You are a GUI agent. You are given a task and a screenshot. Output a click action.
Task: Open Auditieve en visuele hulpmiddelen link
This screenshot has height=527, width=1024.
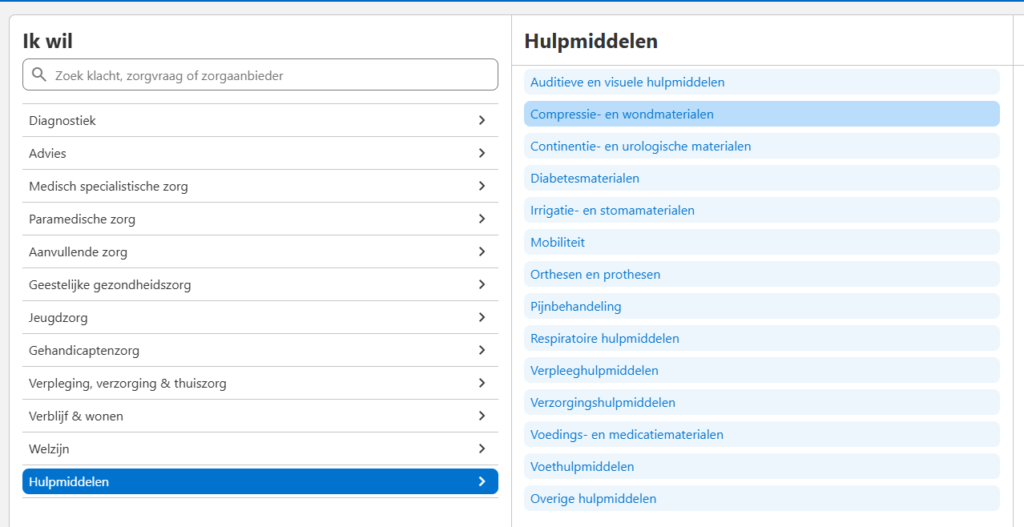click(627, 82)
